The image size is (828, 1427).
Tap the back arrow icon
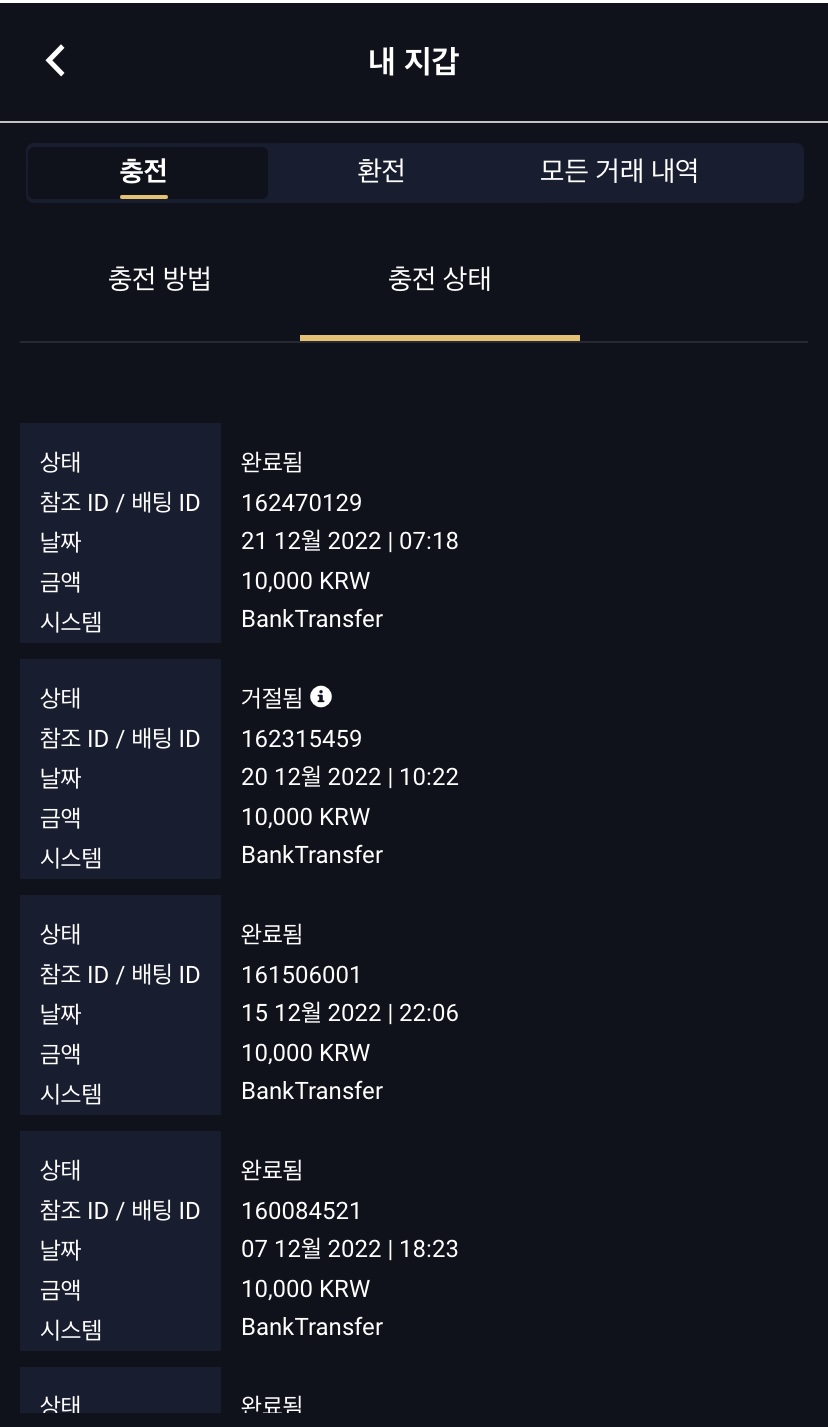pos(56,61)
